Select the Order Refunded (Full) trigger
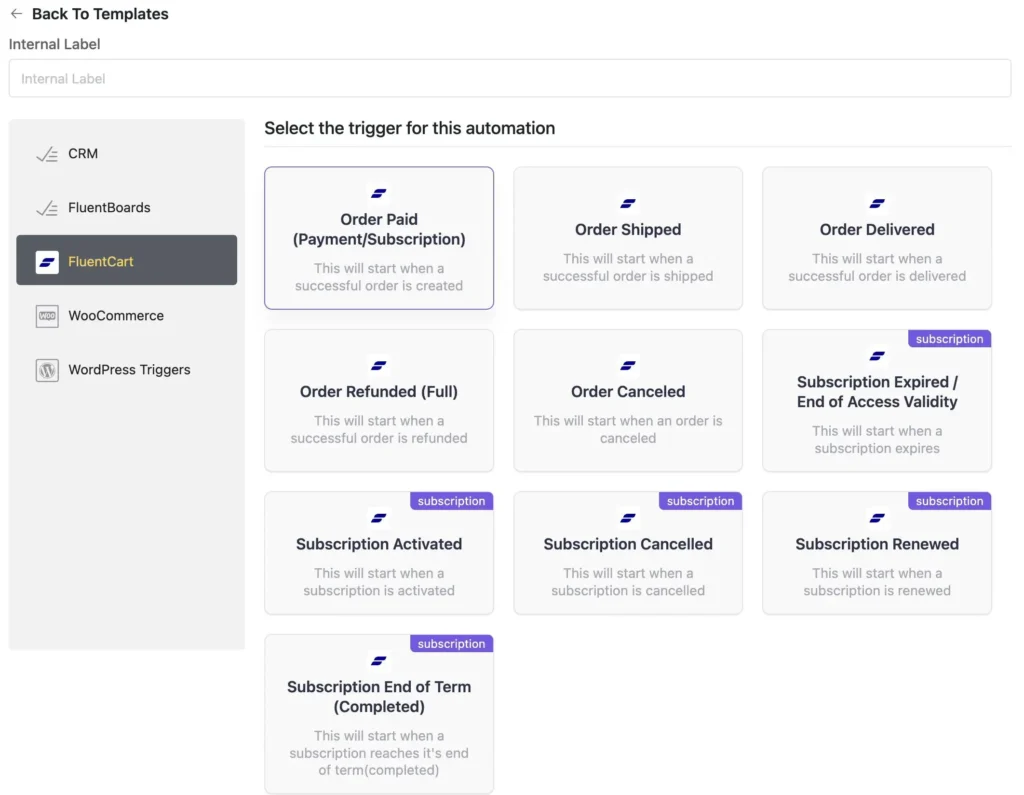This screenshot has width=1024, height=795. [379, 402]
